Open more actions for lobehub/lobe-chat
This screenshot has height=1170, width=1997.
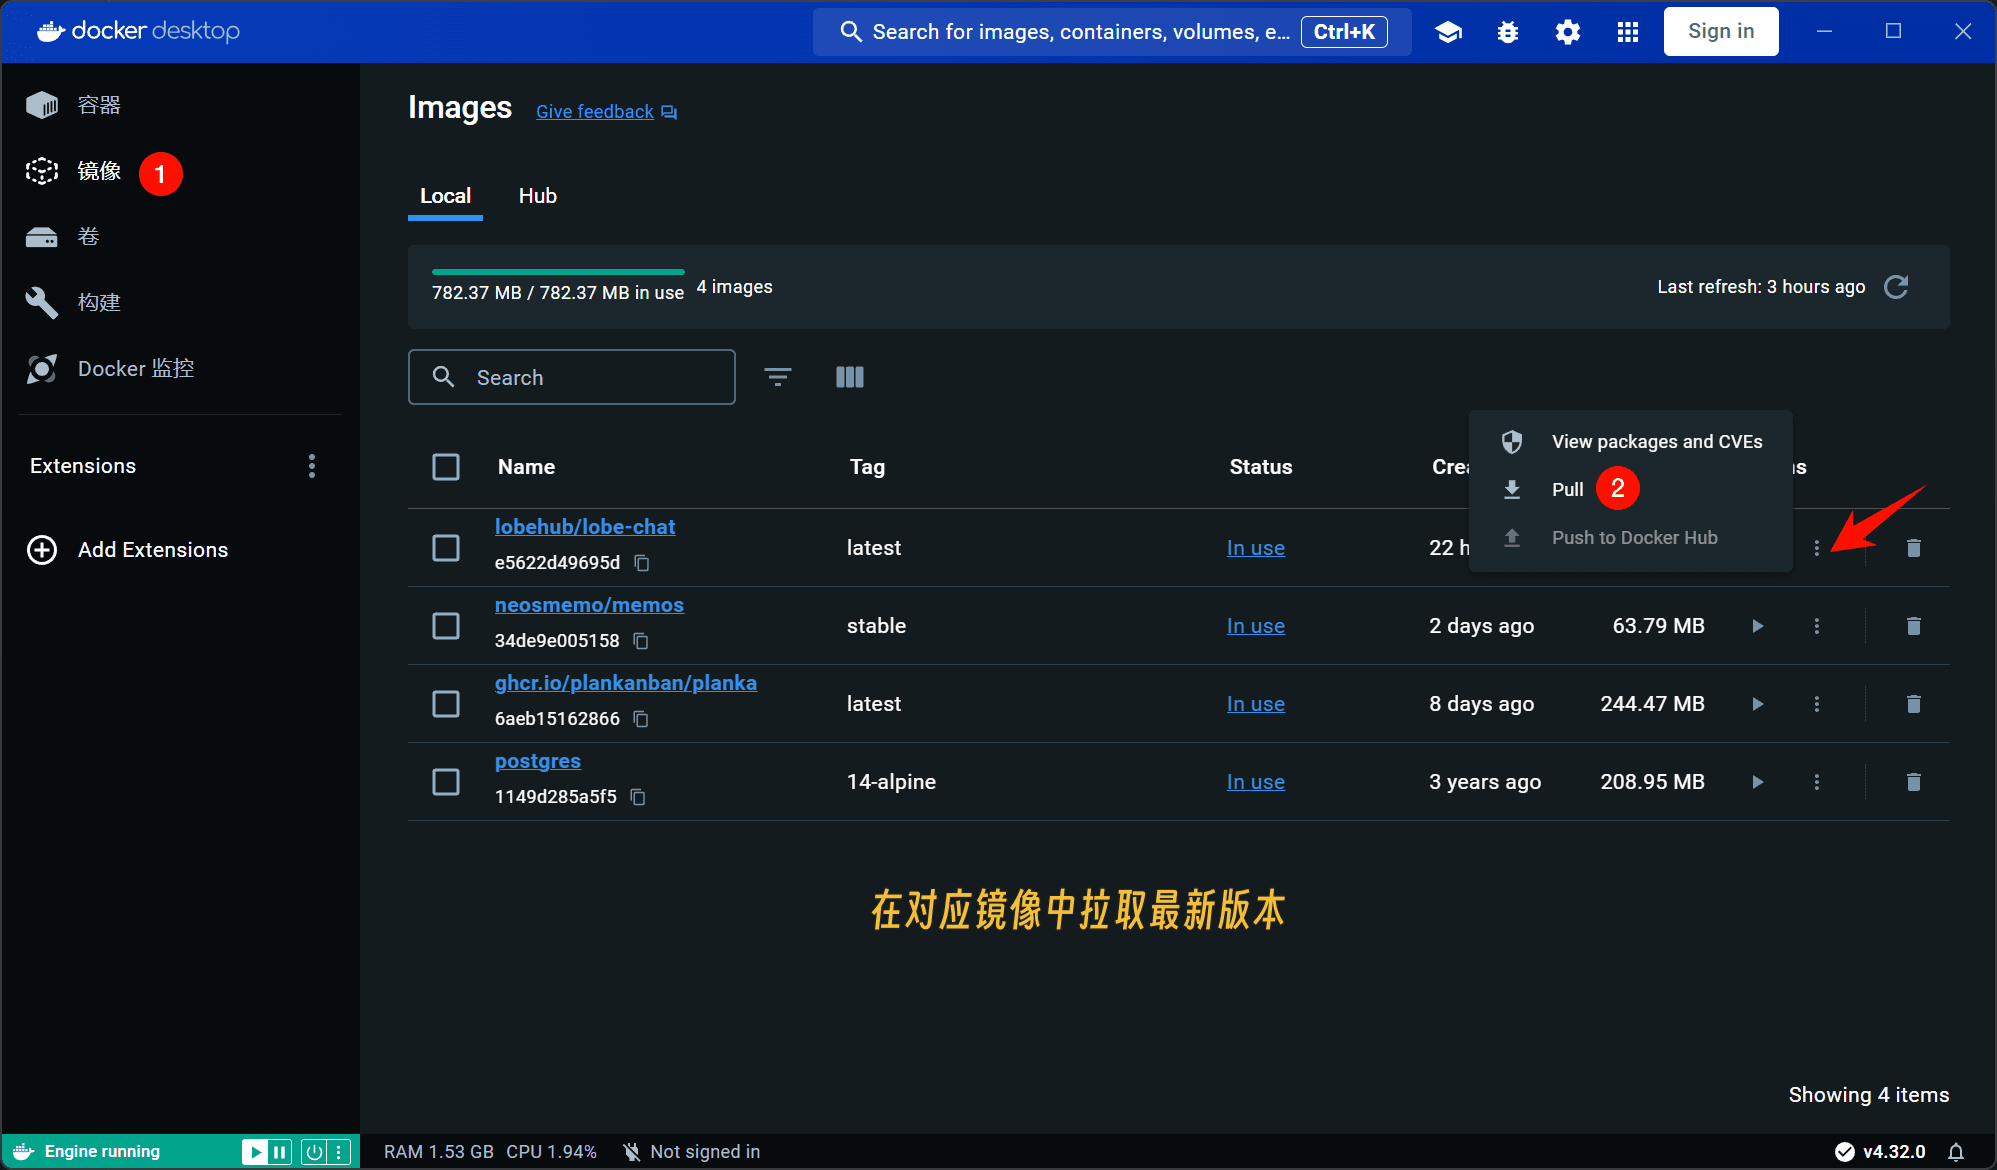point(1817,548)
